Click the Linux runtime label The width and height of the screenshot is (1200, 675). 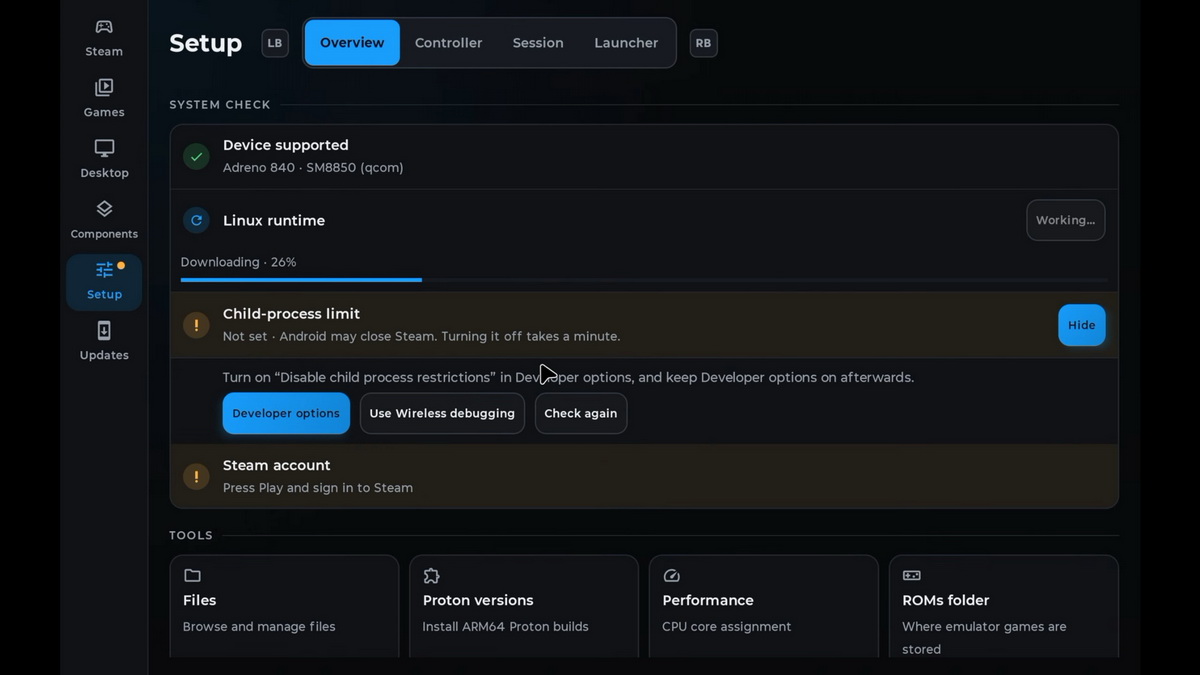tap(274, 220)
